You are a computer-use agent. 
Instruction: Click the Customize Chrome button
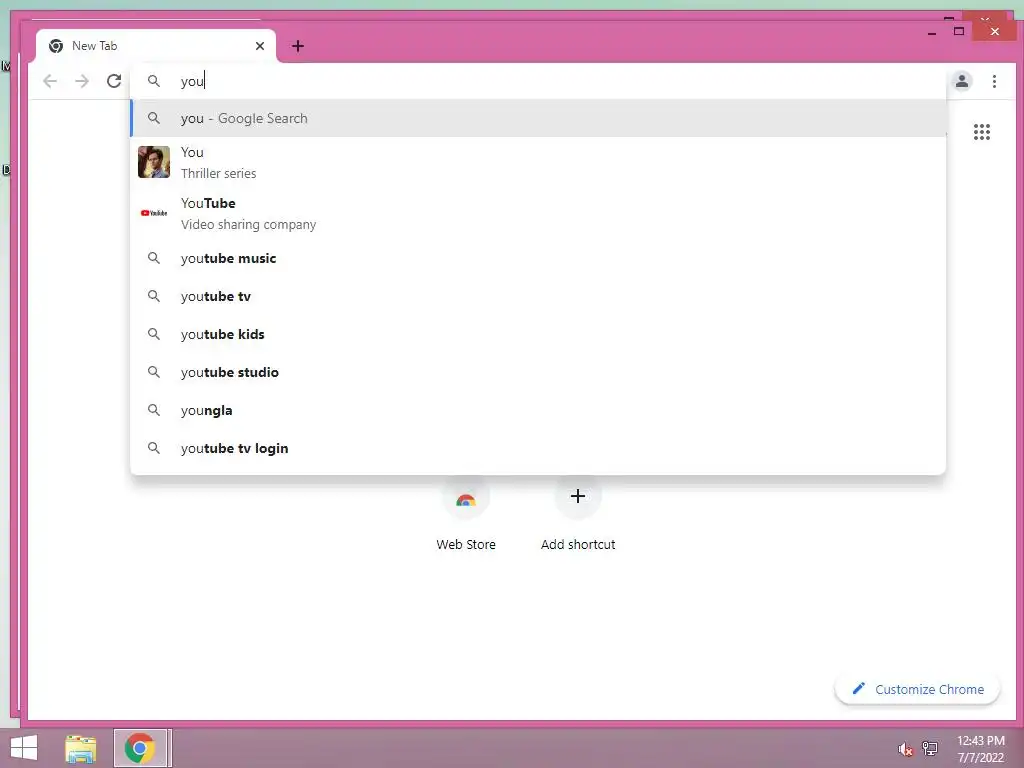918,689
